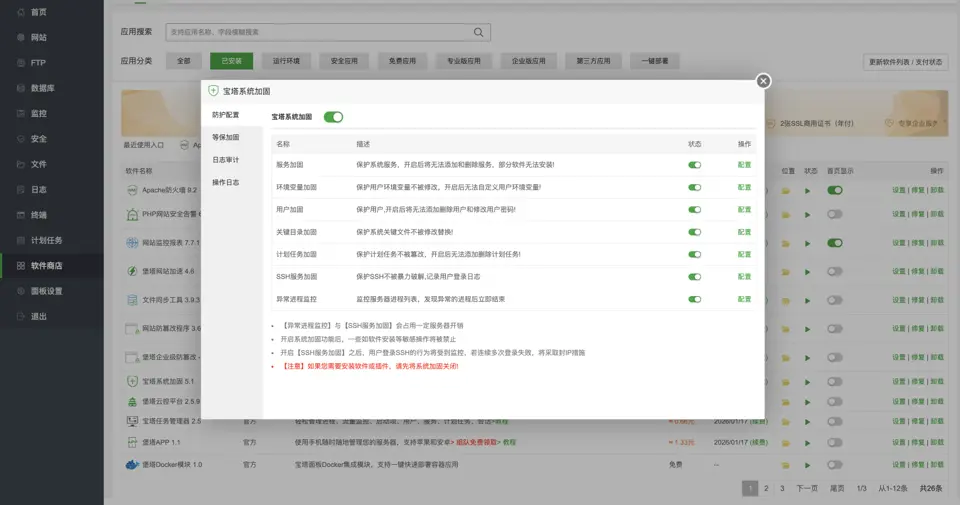Click 退出 in the left sidebar
The image size is (960, 505).
tap(52, 316)
